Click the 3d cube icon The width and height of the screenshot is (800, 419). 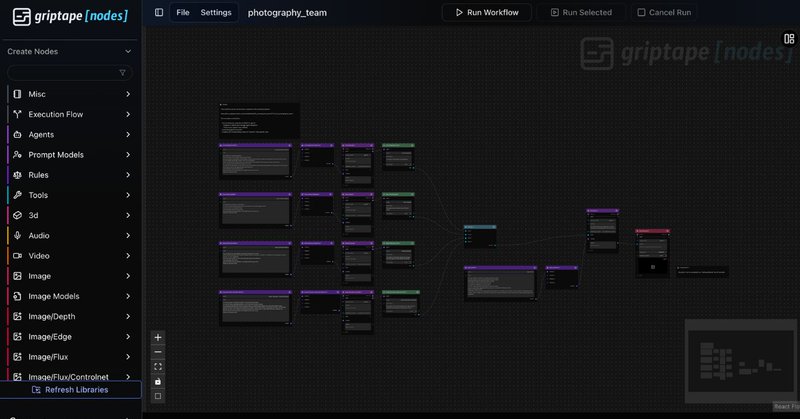pos(17,215)
